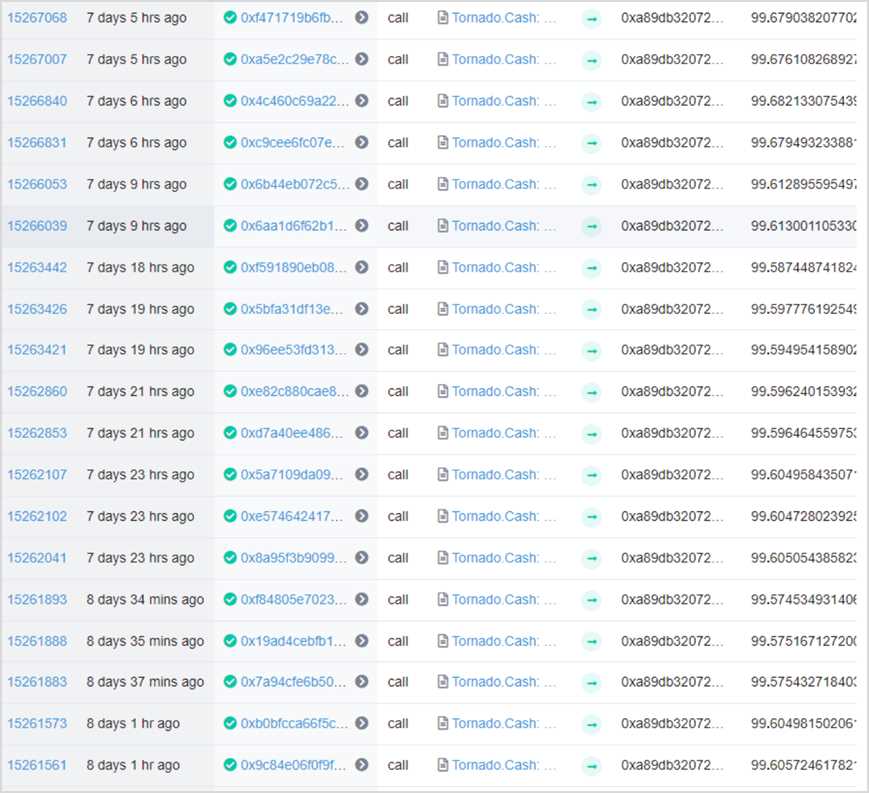Click the contract document icon in the 15267007 row
The width and height of the screenshot is (869, 793).
443,60
